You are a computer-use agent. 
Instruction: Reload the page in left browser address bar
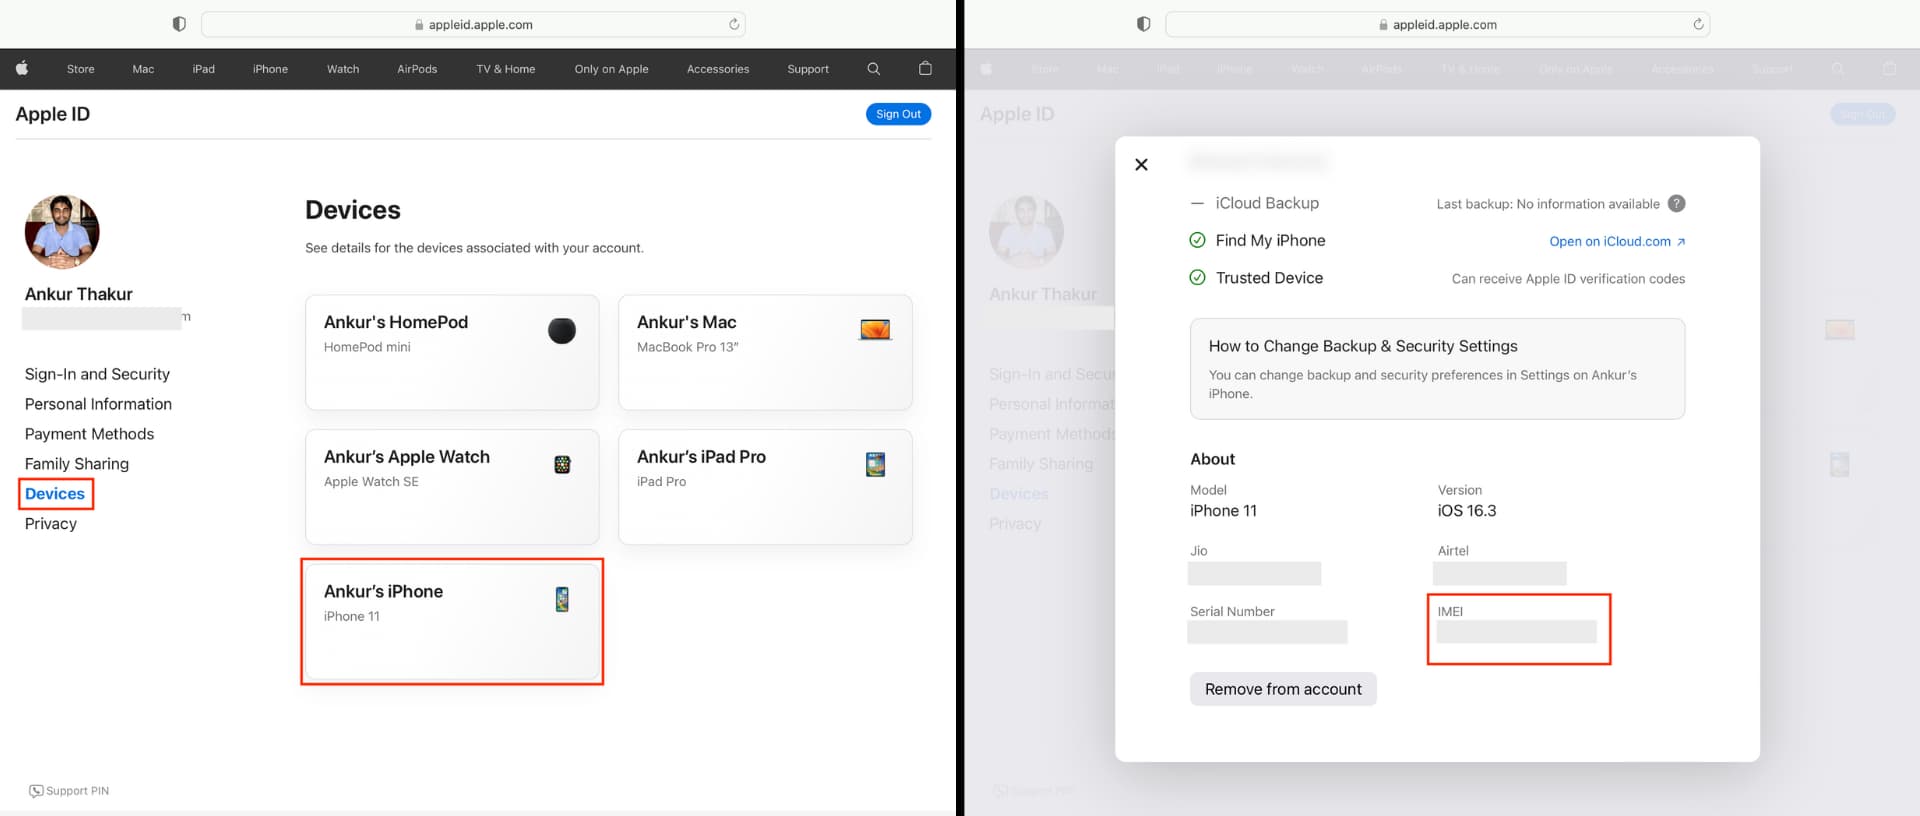tap(734, 24)
